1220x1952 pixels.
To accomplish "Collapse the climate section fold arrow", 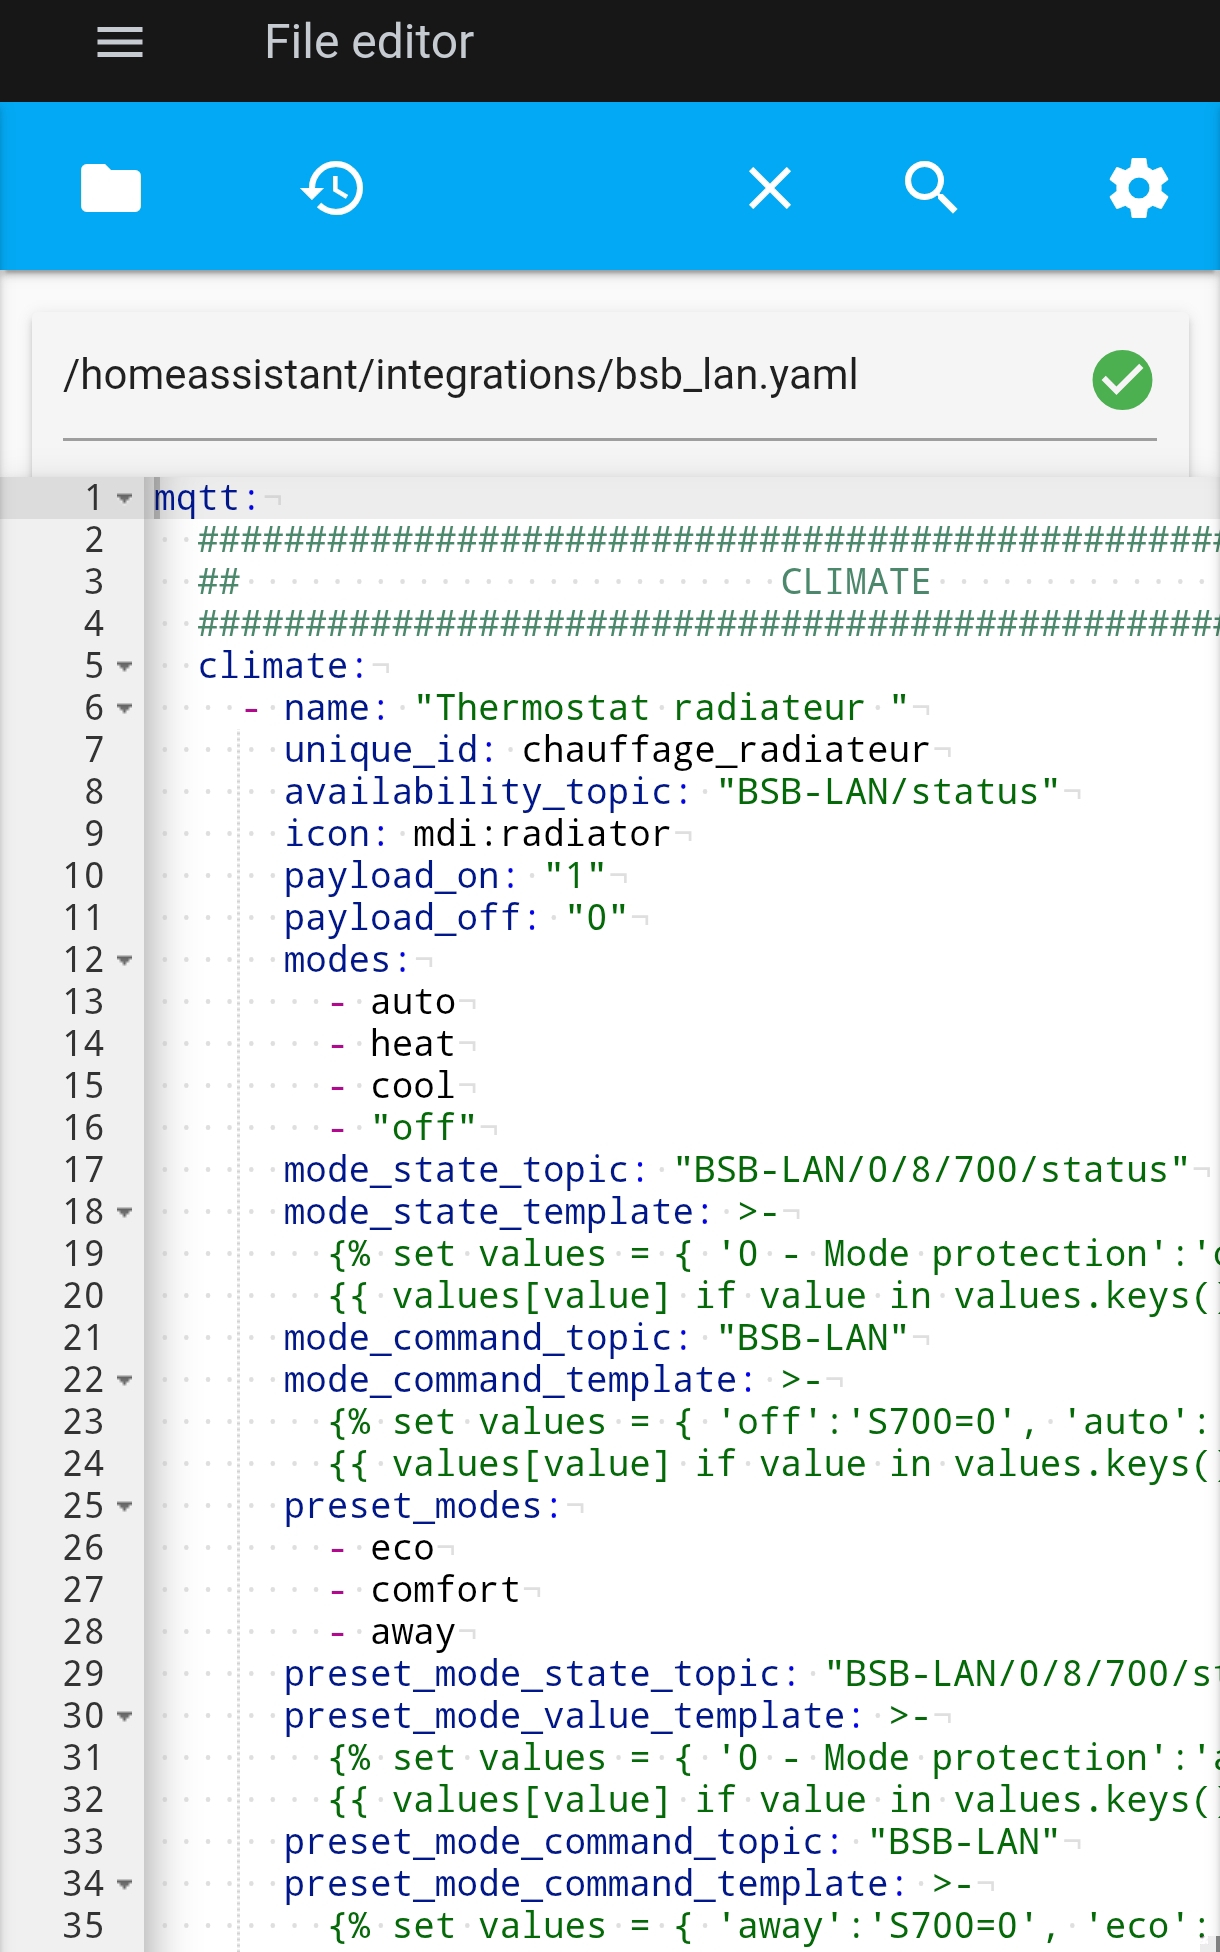I will click(x=125, y=666).
